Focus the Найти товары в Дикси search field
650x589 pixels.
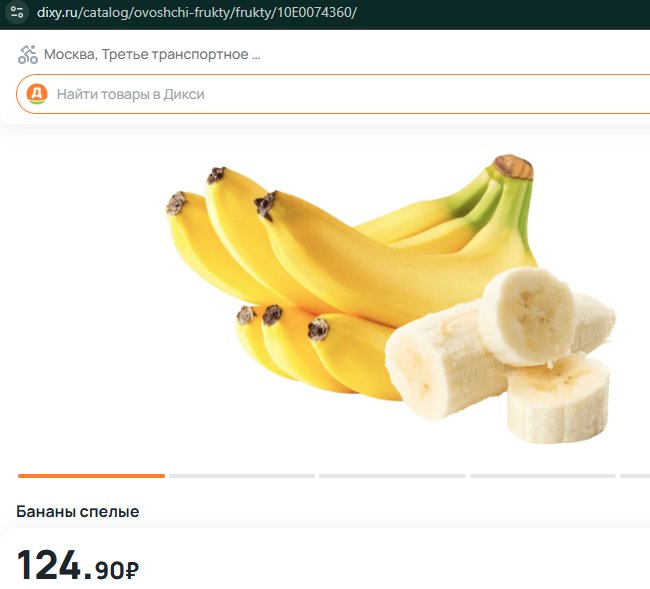[x=333, y=94]
